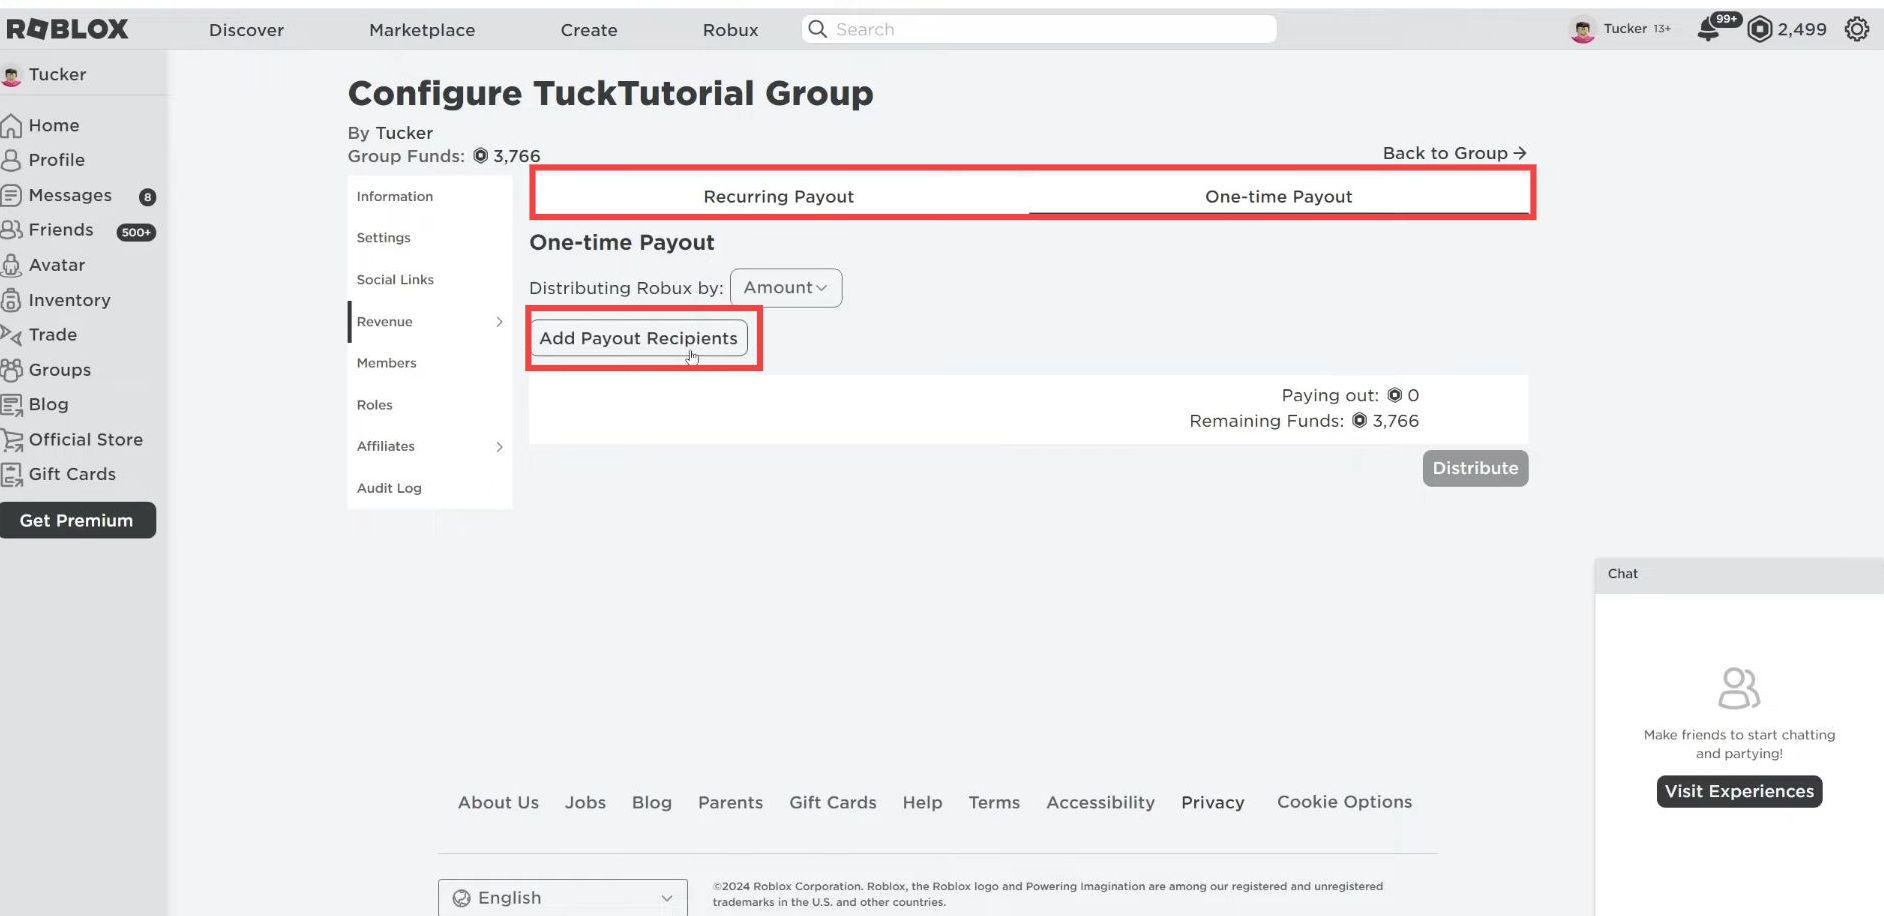Click the Official Store cart icon
1884x916 pixels.
click(11, 440)
